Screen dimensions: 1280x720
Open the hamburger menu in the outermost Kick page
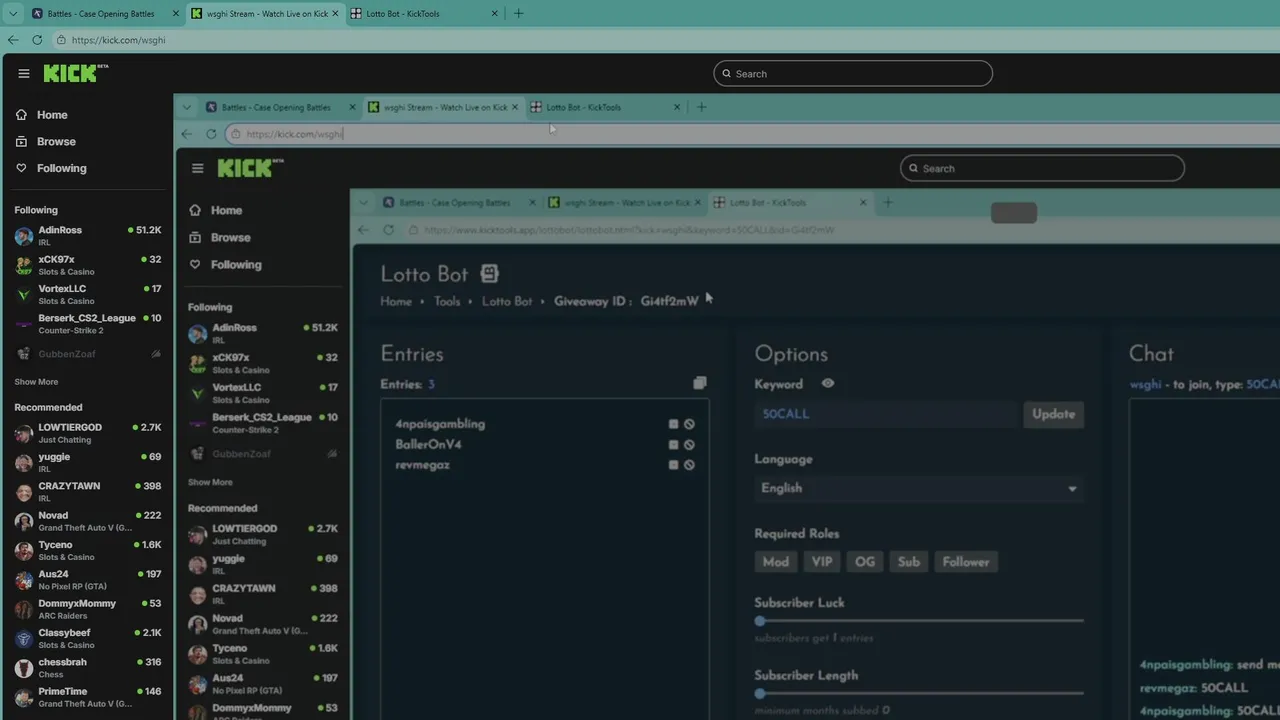point(24,73)
